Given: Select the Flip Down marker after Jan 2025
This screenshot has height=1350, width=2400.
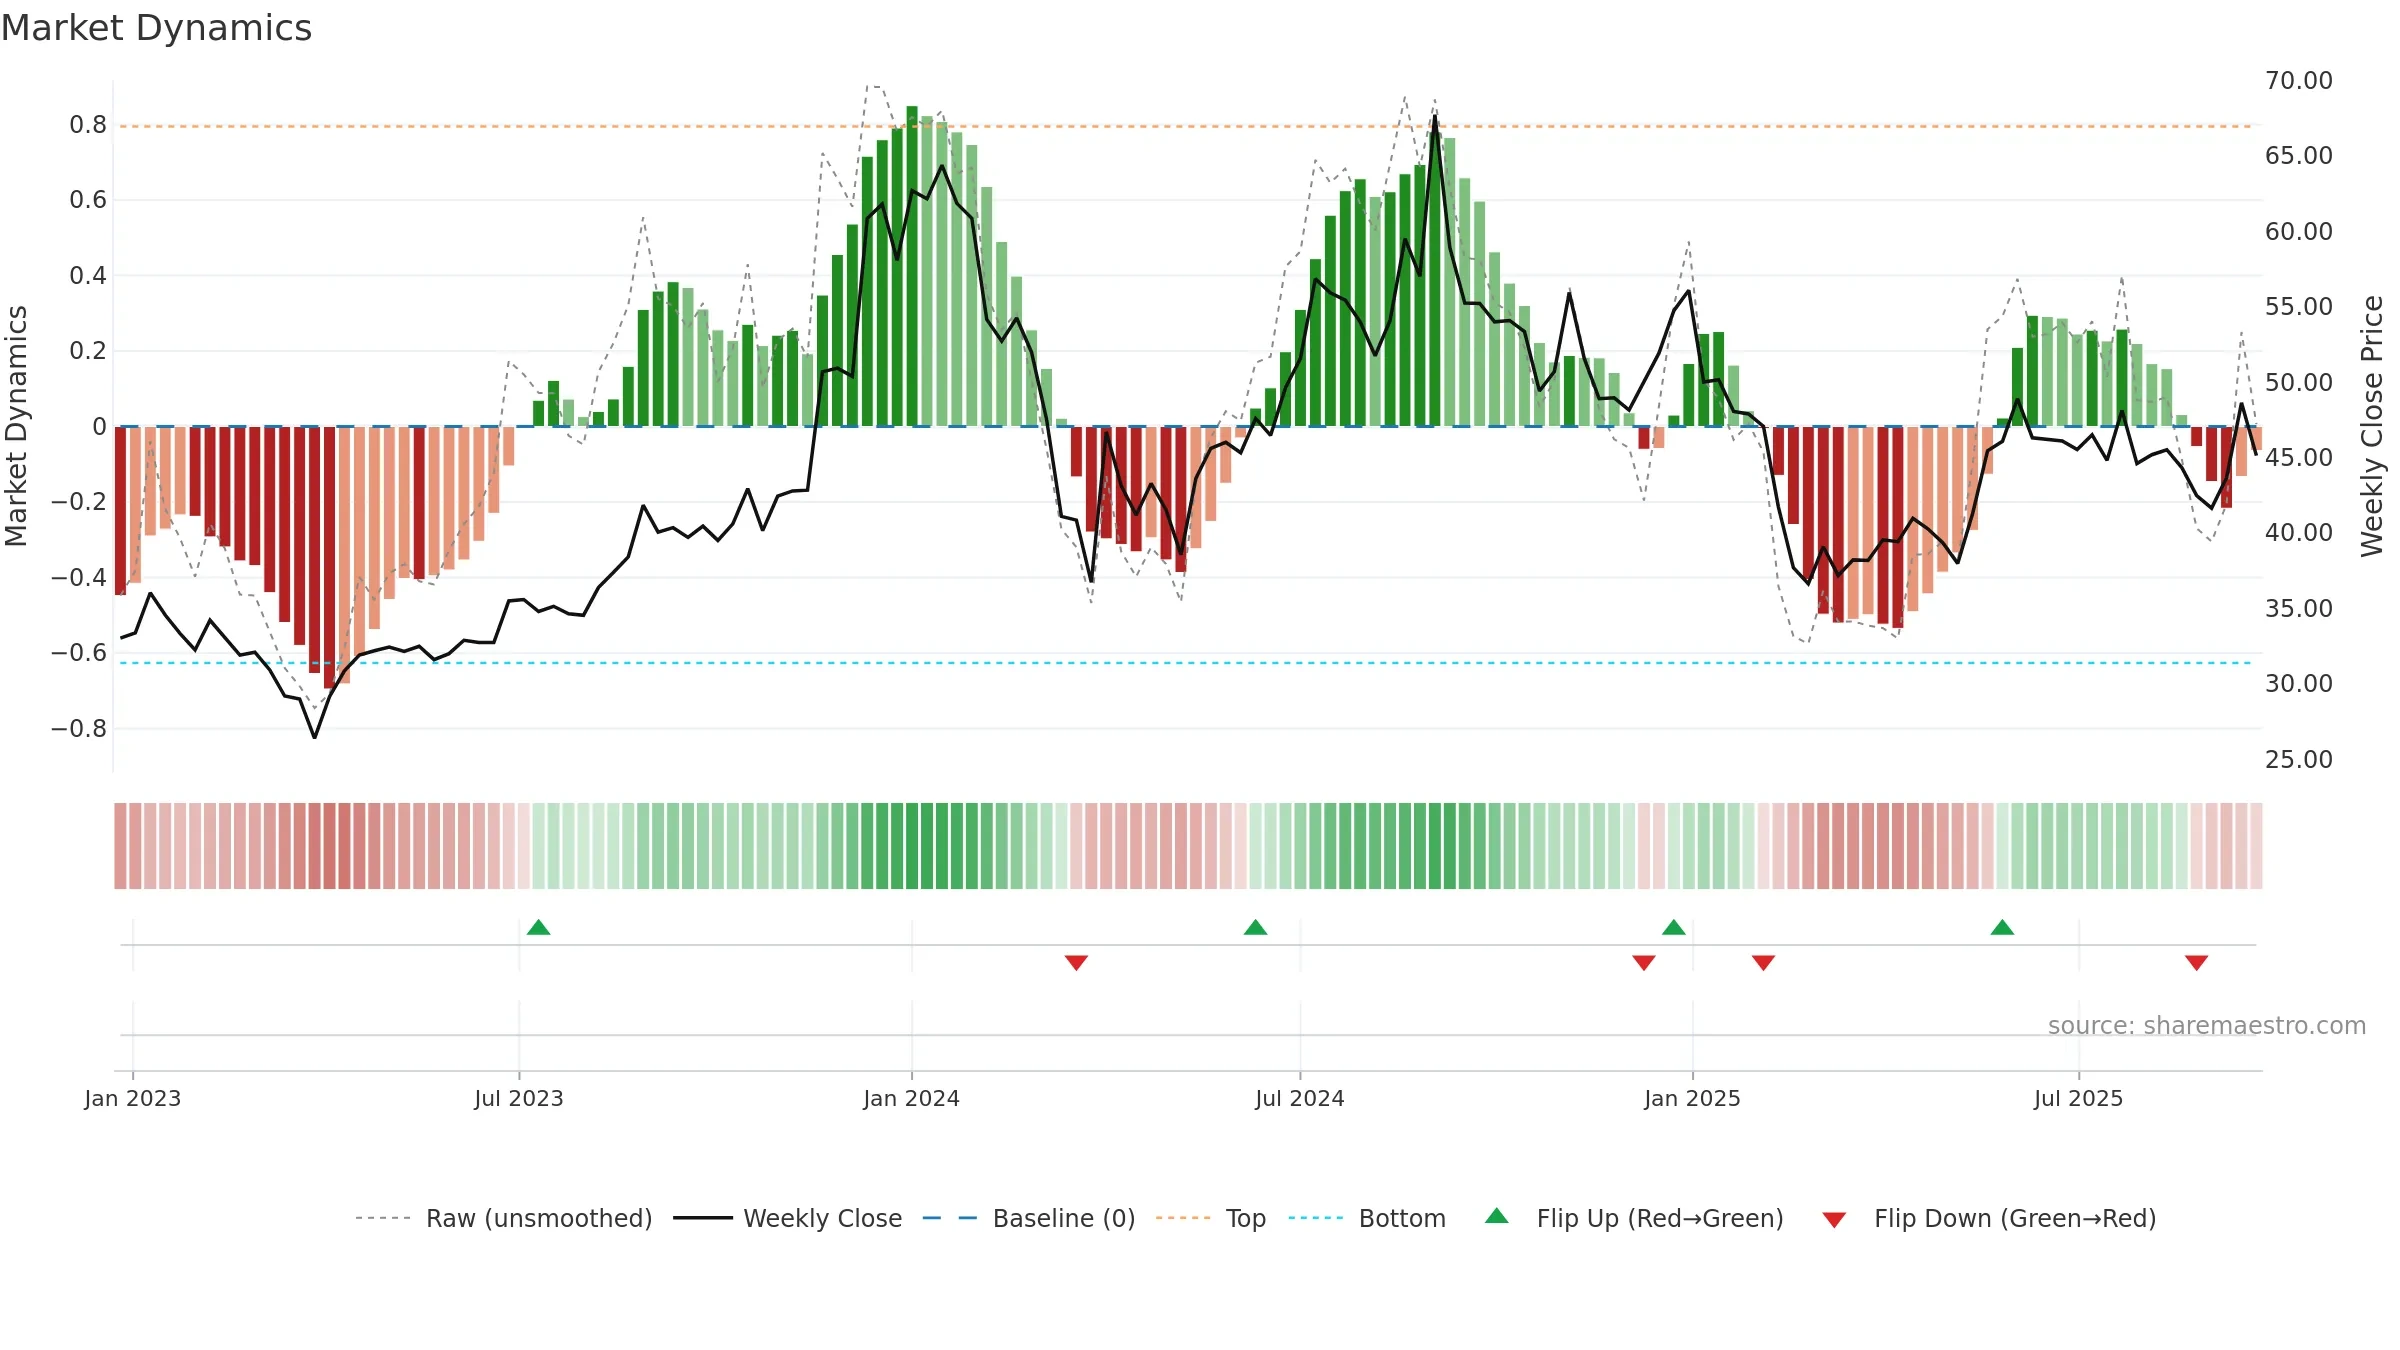Looking at the screenshot, I should click(1763, 962).
